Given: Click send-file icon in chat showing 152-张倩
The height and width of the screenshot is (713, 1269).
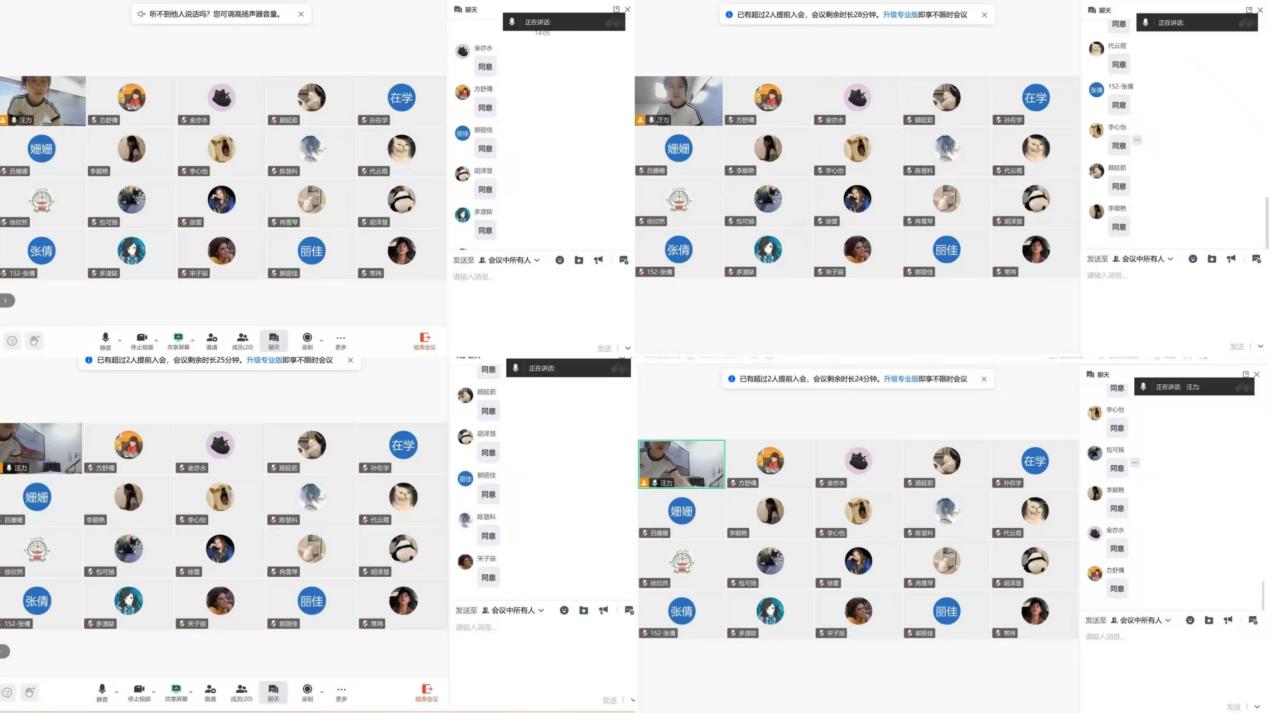Looking at the screenshot, I should tap(1211, 259).
